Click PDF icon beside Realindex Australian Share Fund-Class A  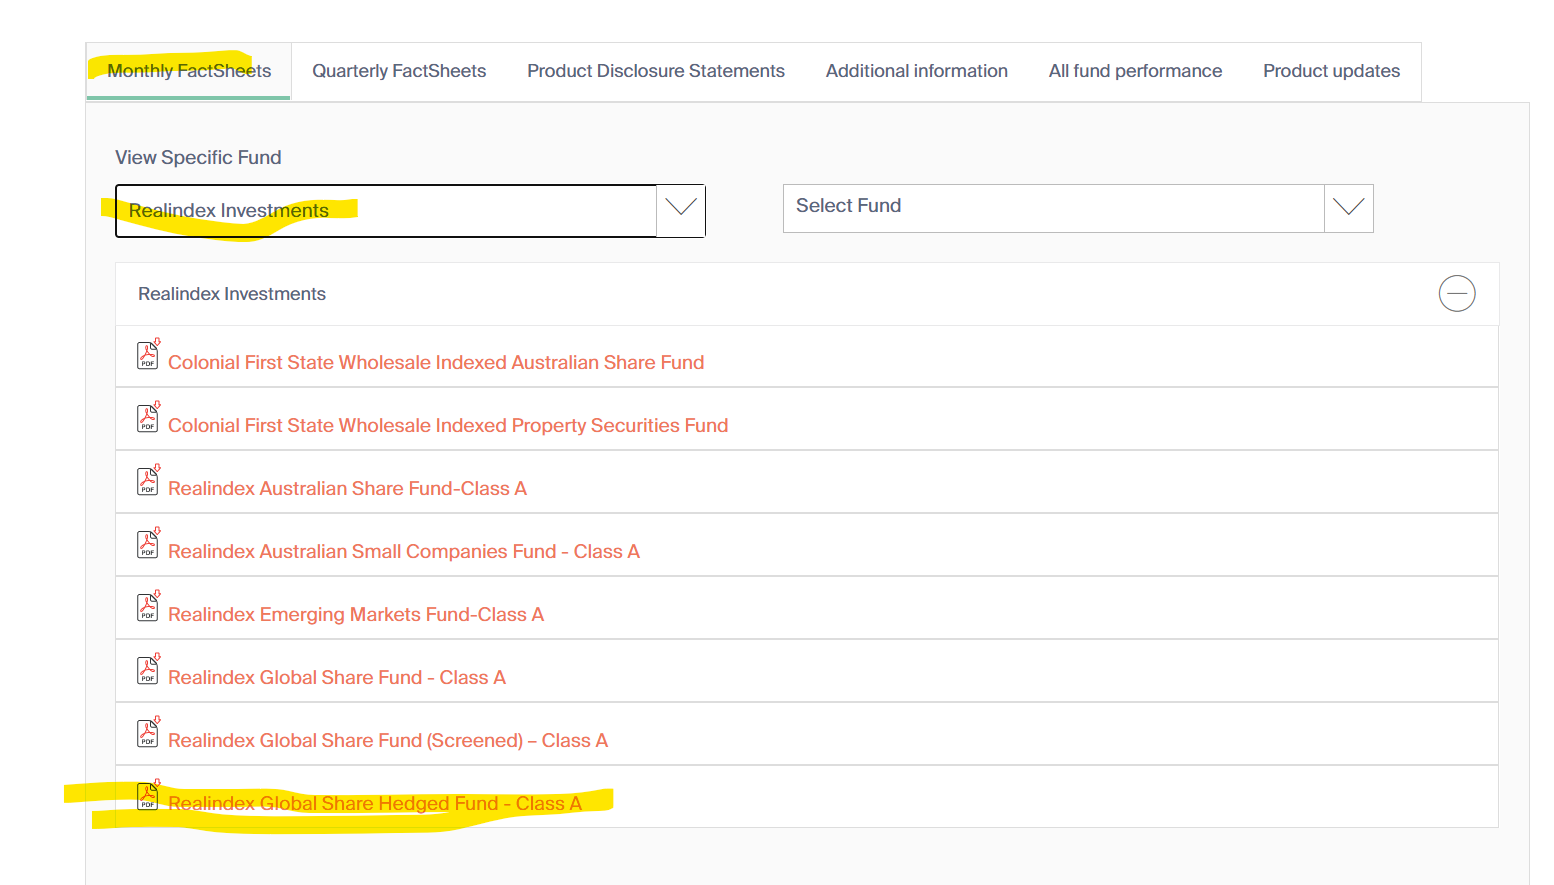148,482
